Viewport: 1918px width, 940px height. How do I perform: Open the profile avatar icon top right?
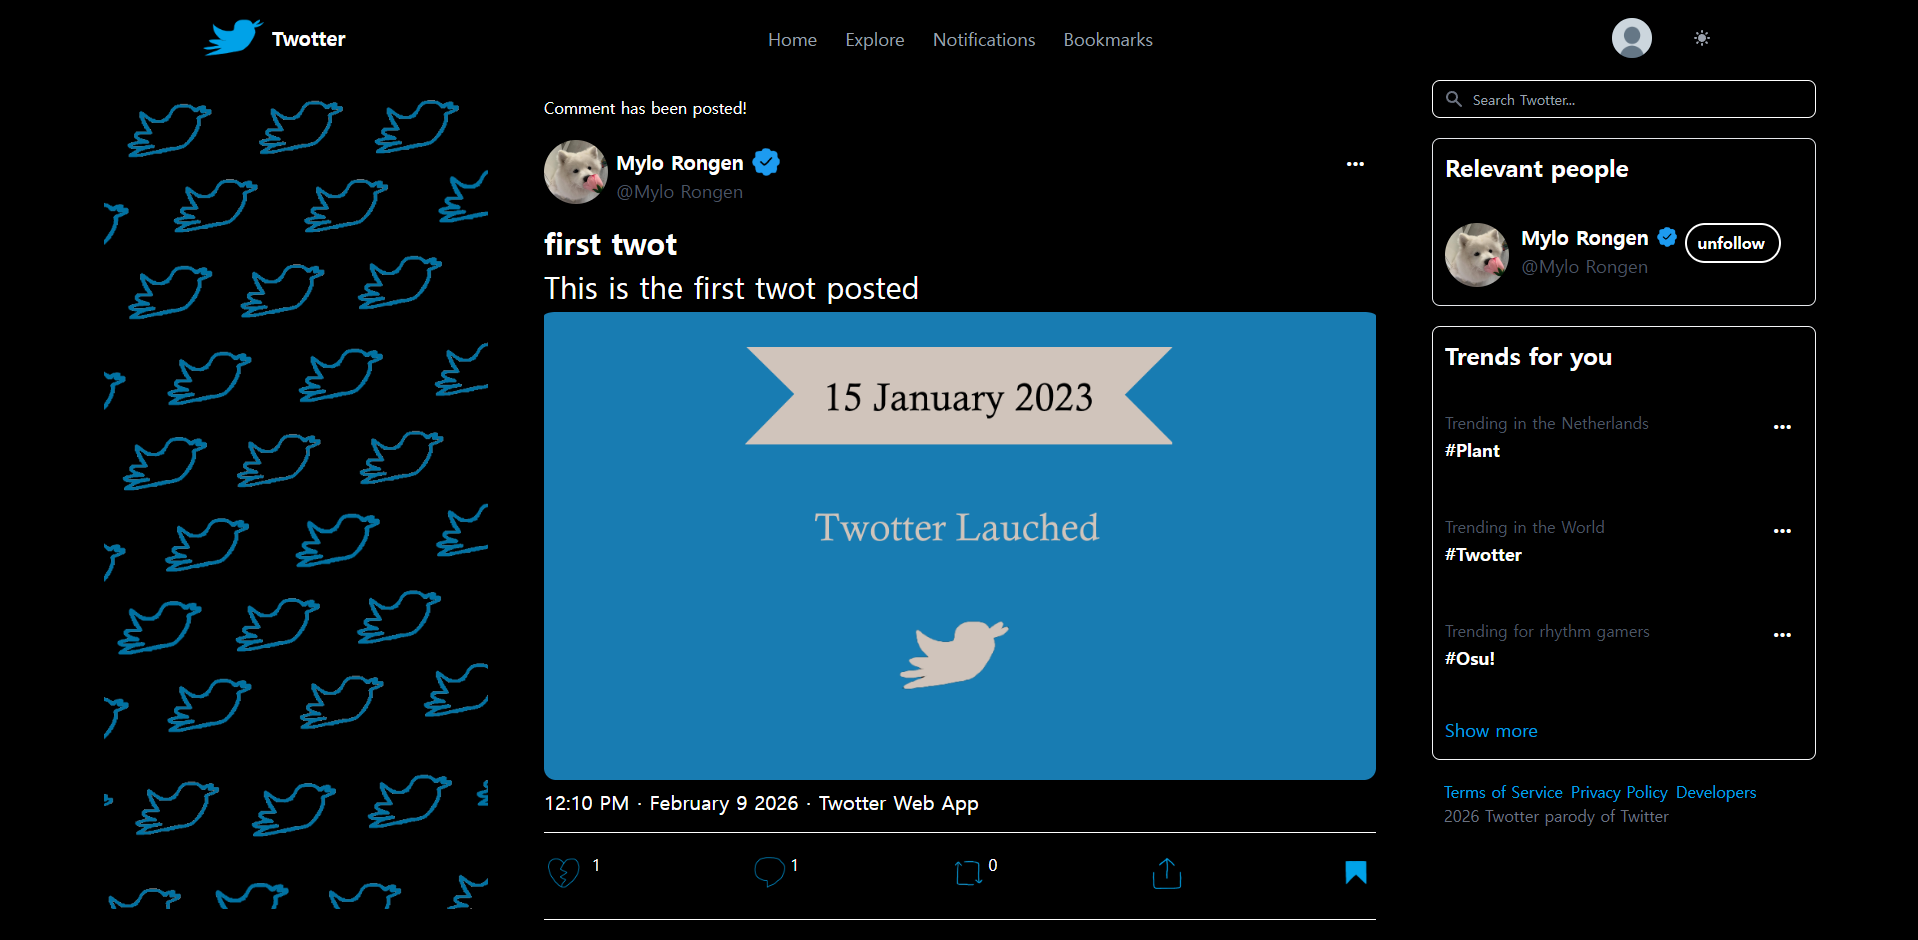coord(1630,38)
